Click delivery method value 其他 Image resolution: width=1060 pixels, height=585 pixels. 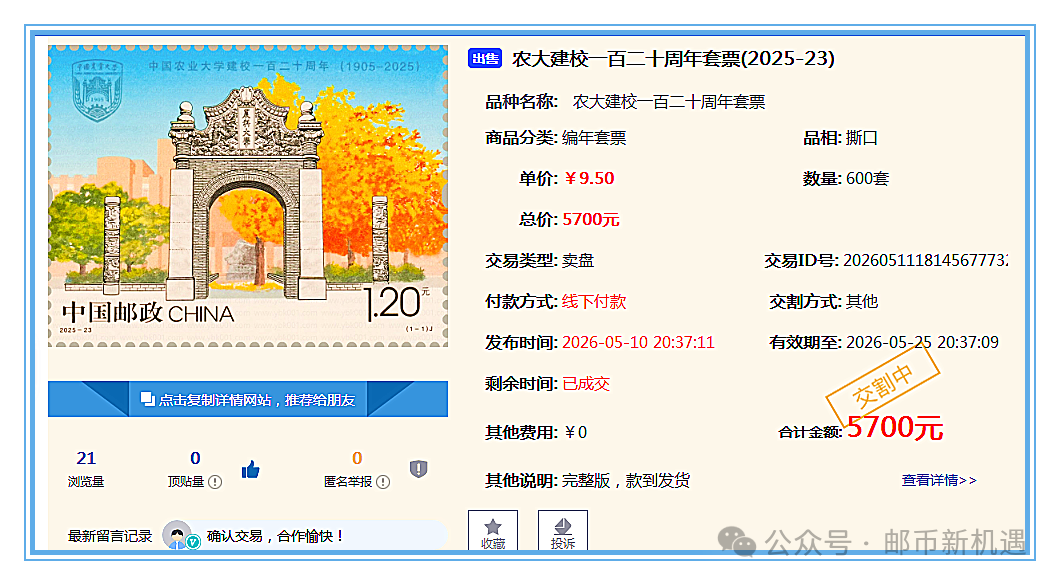862,302
